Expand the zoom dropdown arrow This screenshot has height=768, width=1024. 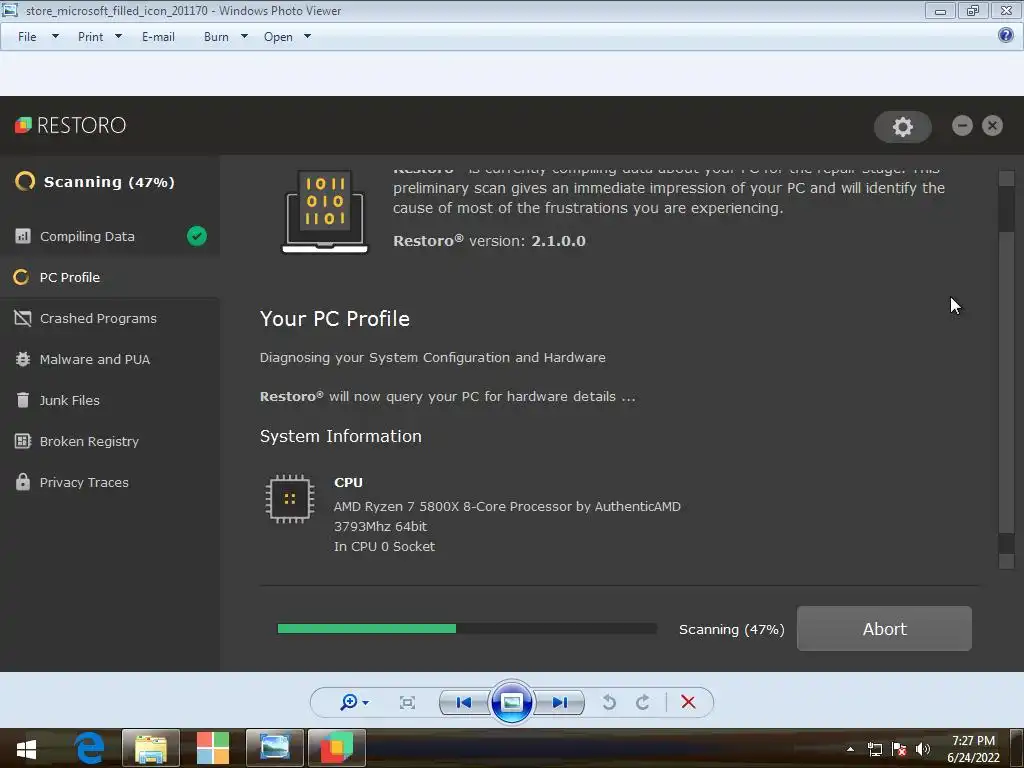pyautogui.click(x=365, y=703)
